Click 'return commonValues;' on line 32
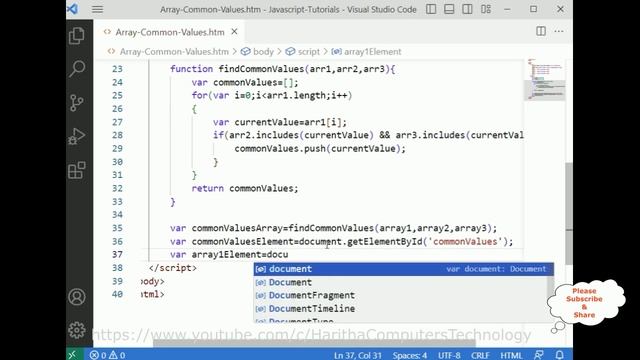Viewport: 640px width, 360px height. pos(245,189)
